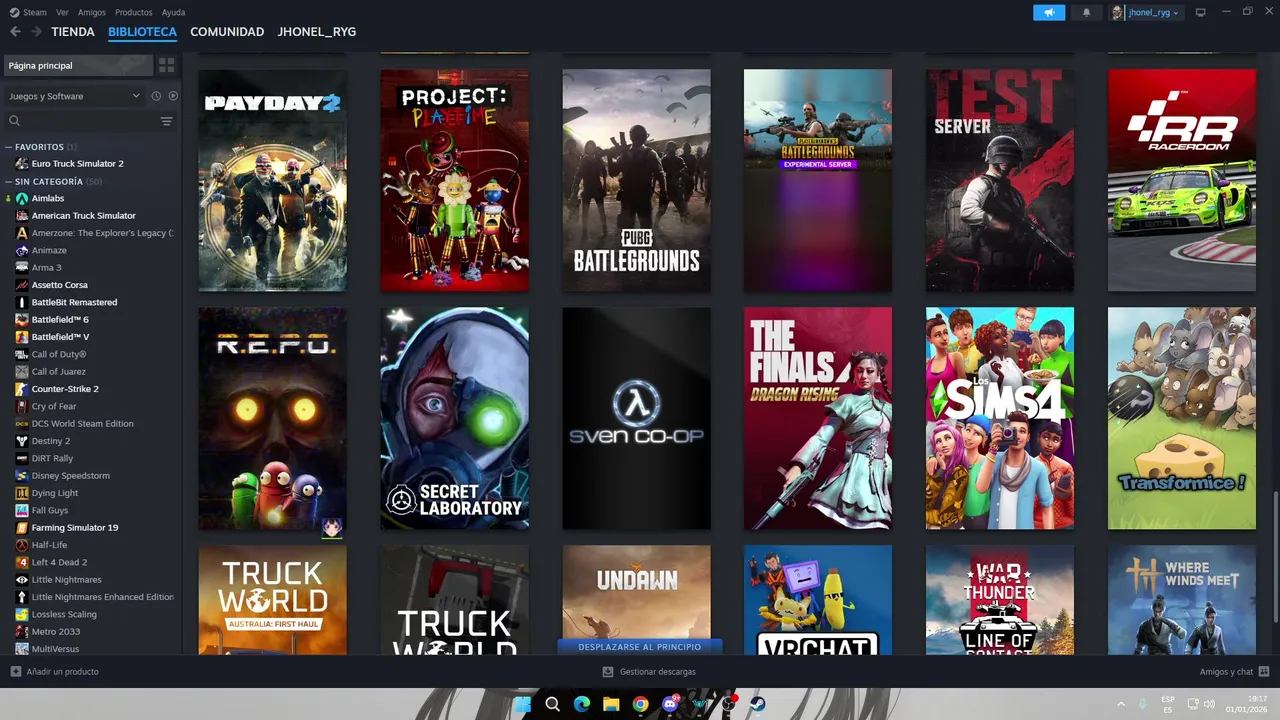Screen dimensions: 1280x720
Task: Open the announcements megaphone button
Action: pyautogui.click(x=1049, y=12)
